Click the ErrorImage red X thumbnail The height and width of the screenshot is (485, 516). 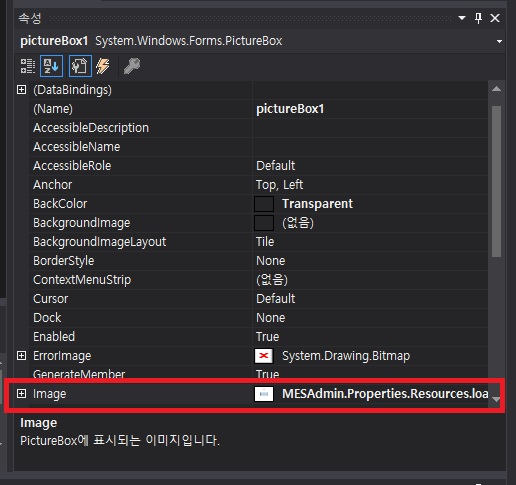click(x=264, y=356)
